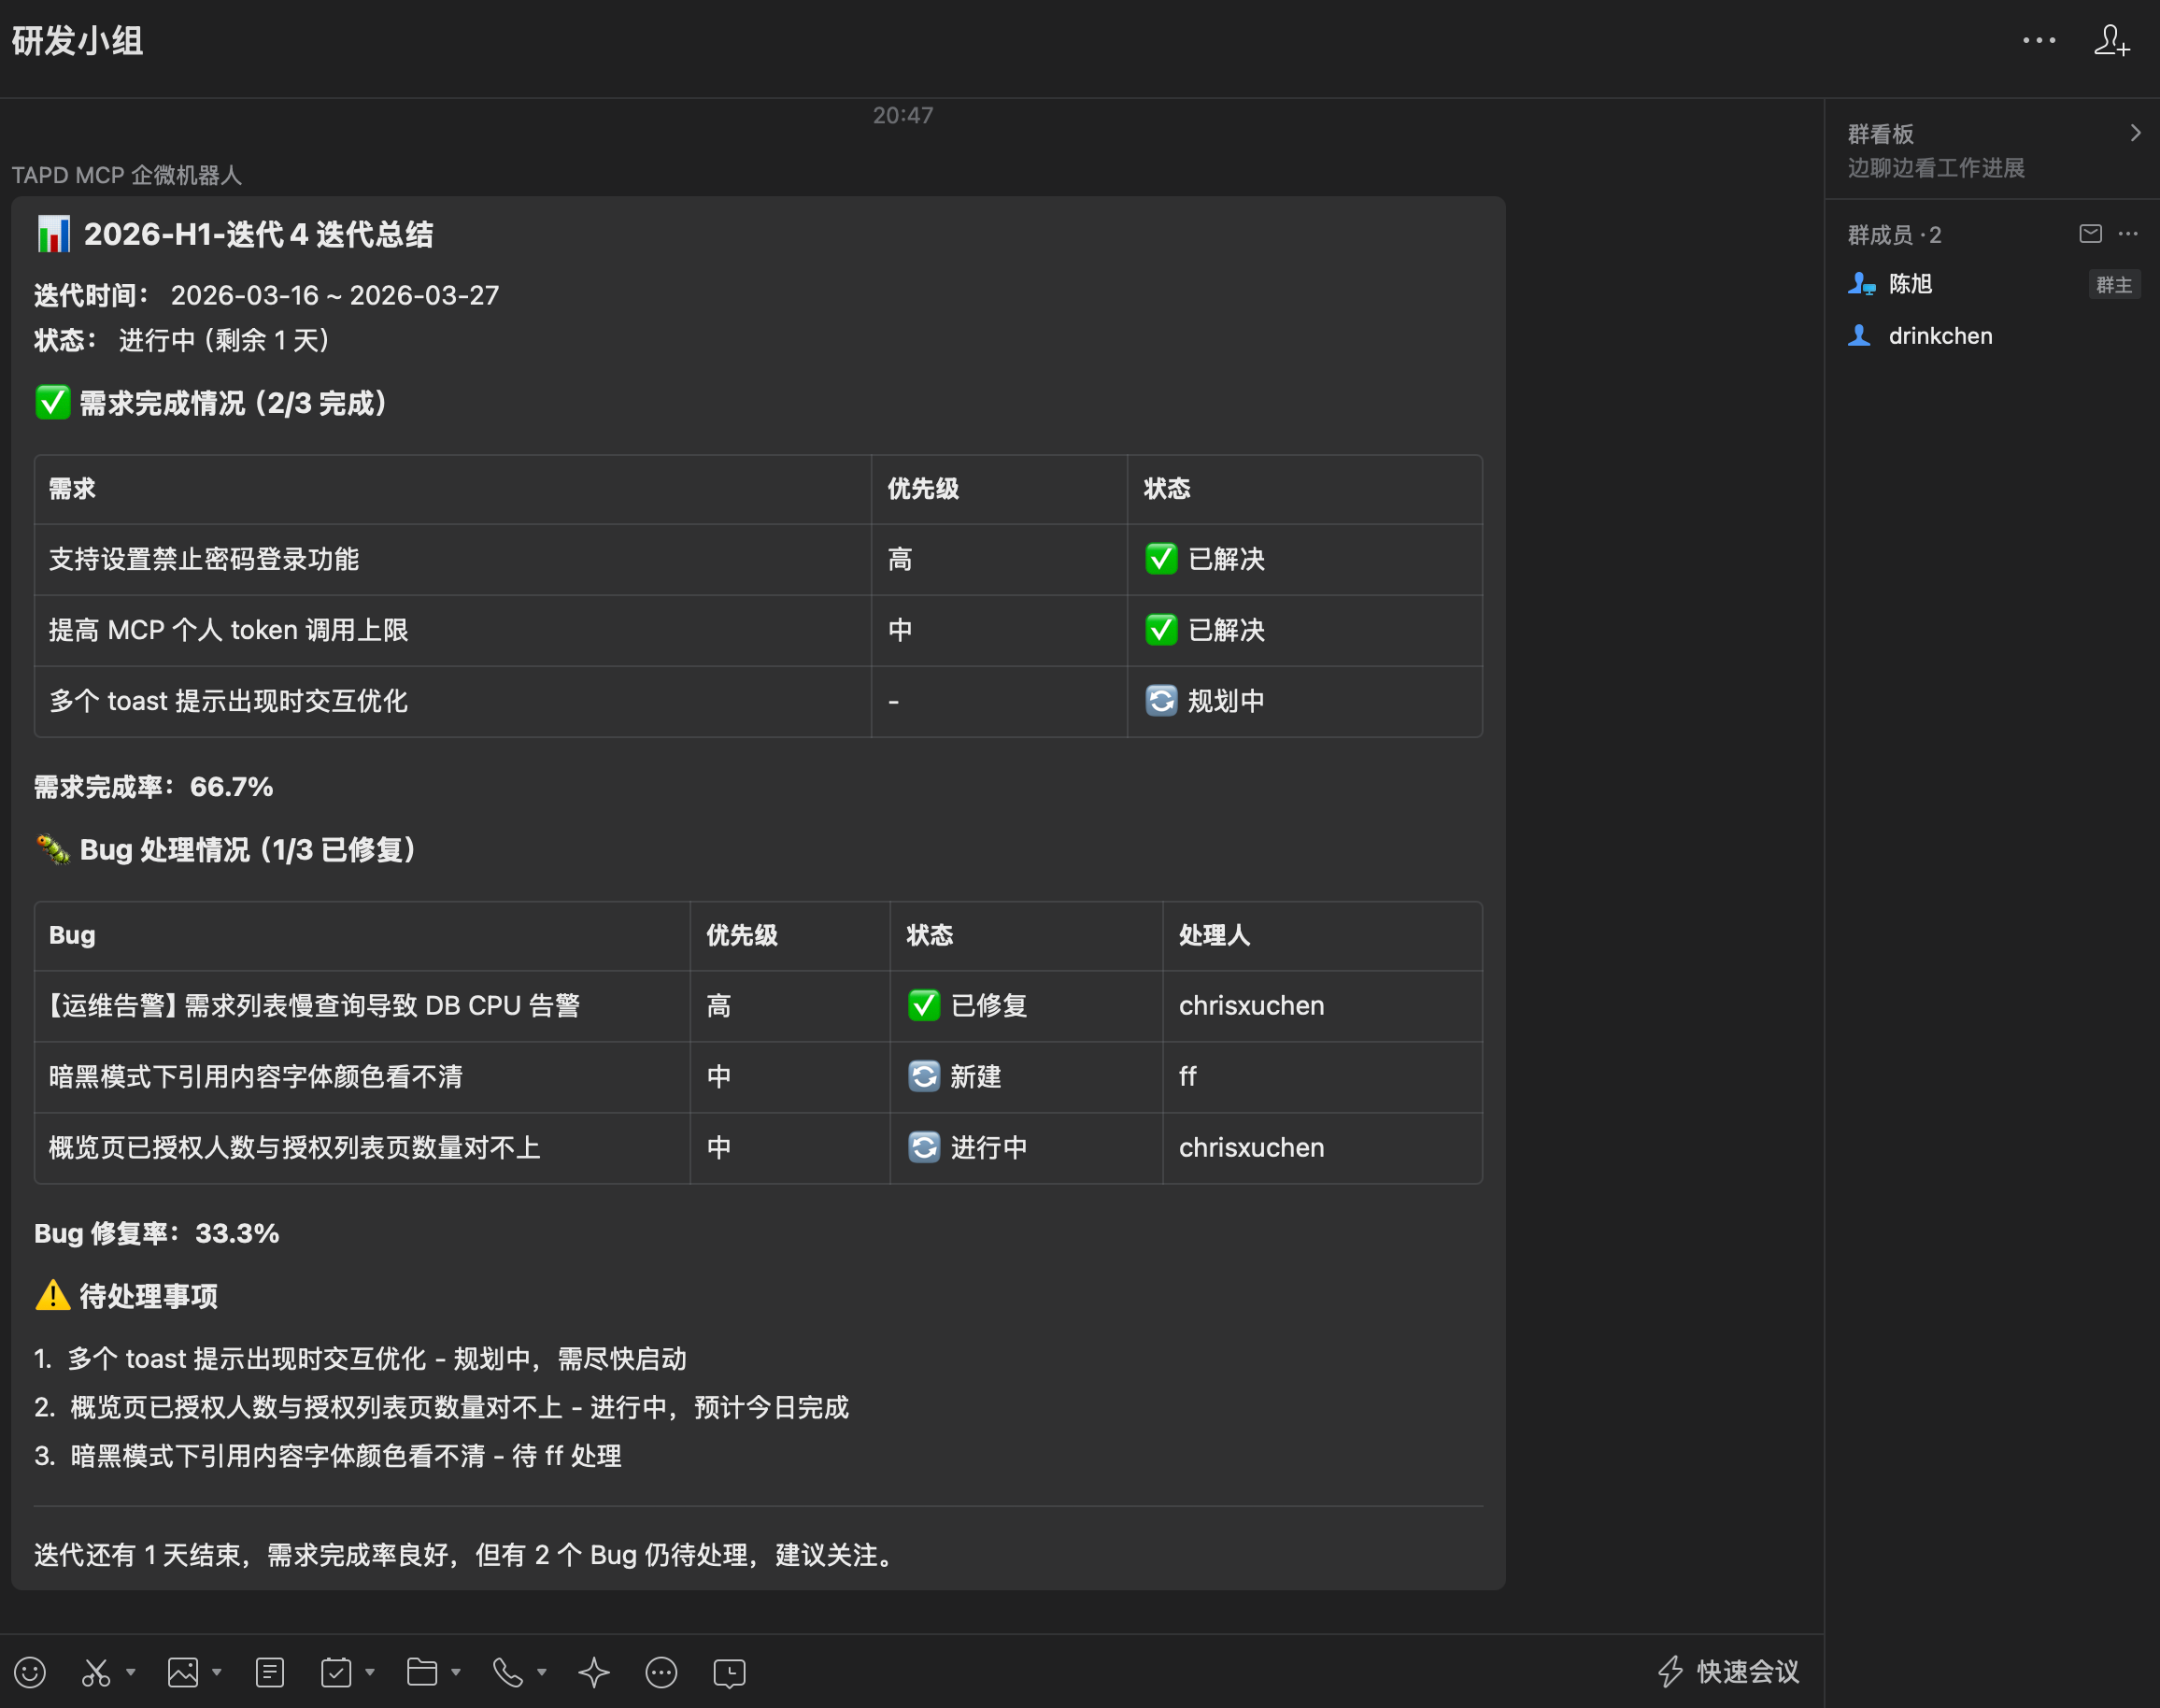Screen dimensions: 2160x1708
Task: Start a call with the phone icon
Action: pyautogui.click(x=508, y=1672)
